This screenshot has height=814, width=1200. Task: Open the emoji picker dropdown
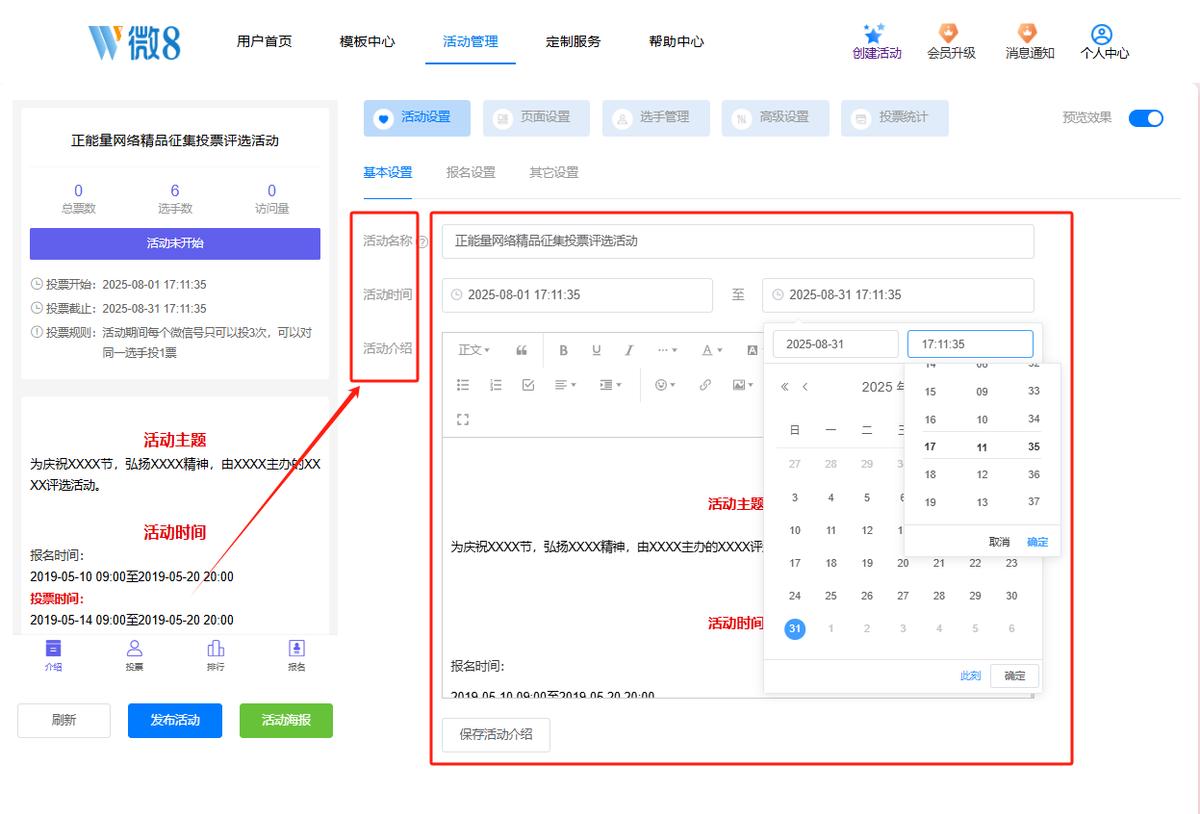(665, 385)
